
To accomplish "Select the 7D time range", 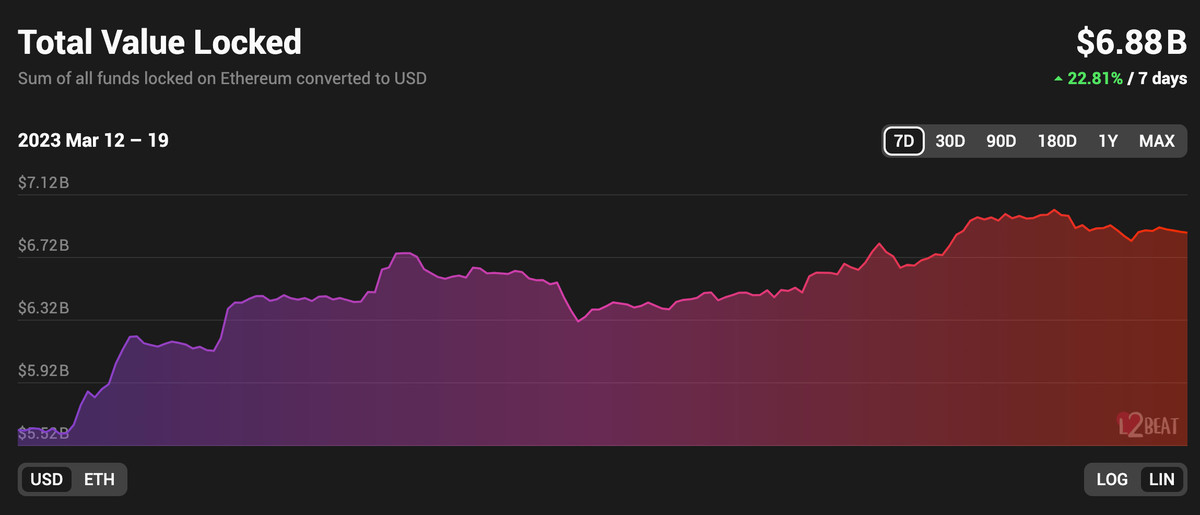I will tap(904, 141).
